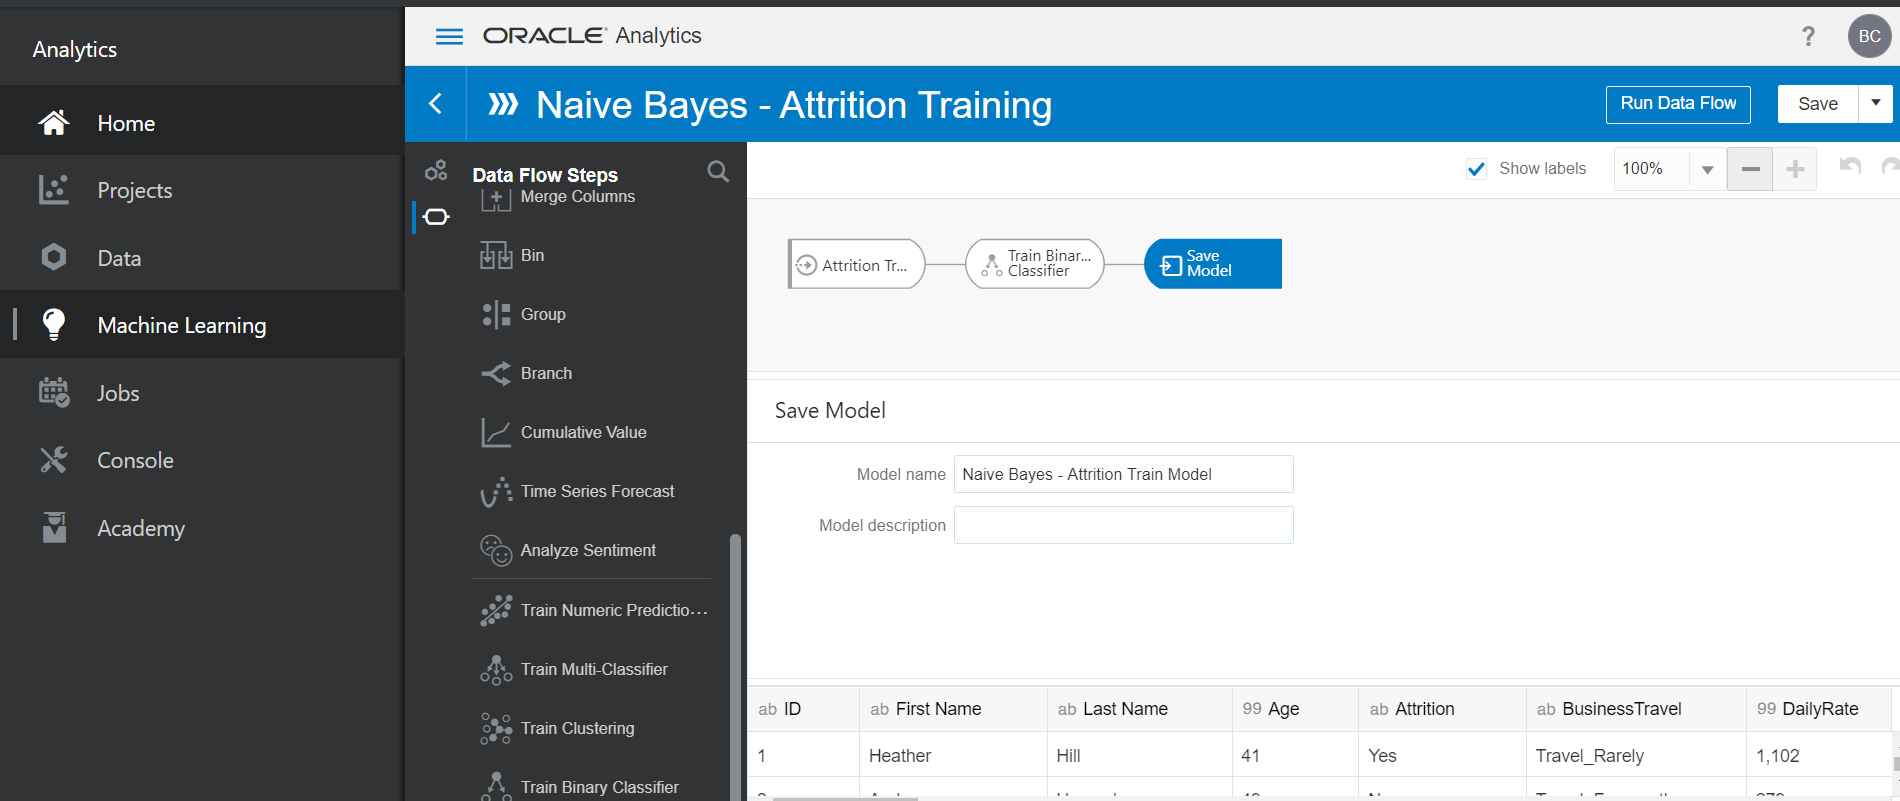This screenshot has width=1900, height=801.
Task: Select the Data Flow Steps panel icon
Action: point(436,216)
